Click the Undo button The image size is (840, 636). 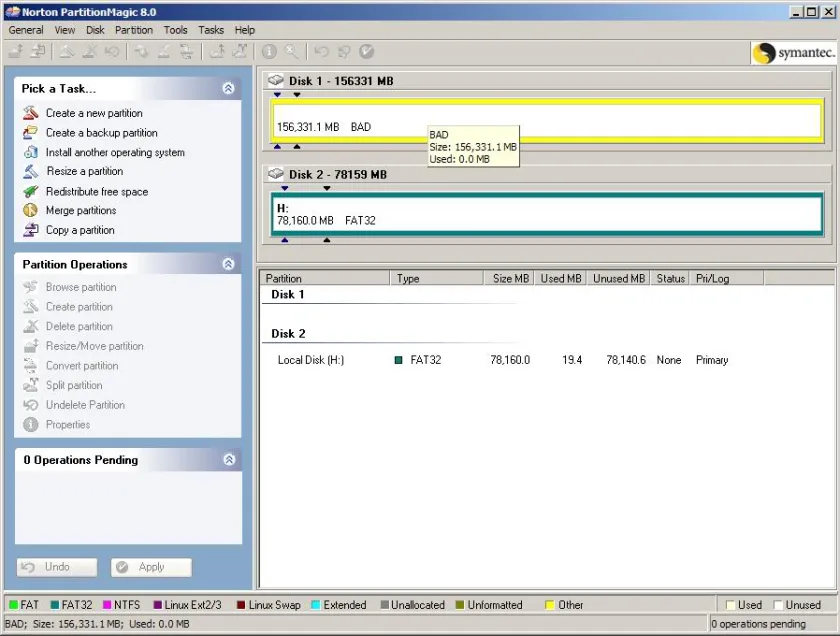pyautogui.click(x=57, y=567)
